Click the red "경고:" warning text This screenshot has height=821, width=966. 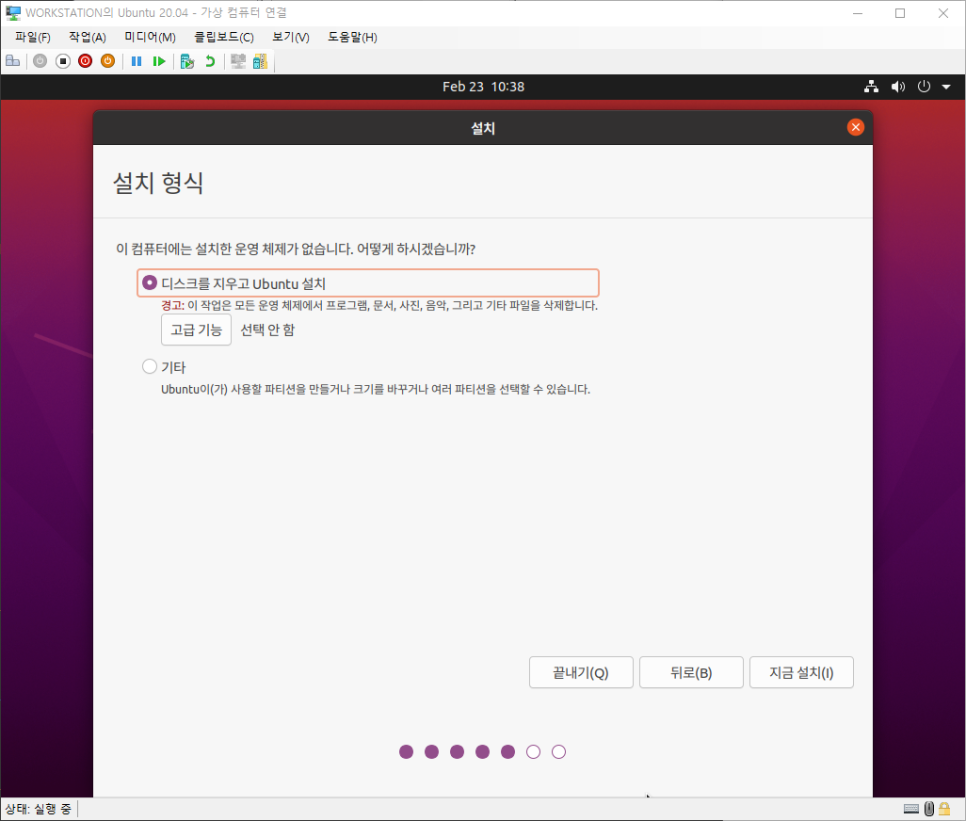click(173, 305)
